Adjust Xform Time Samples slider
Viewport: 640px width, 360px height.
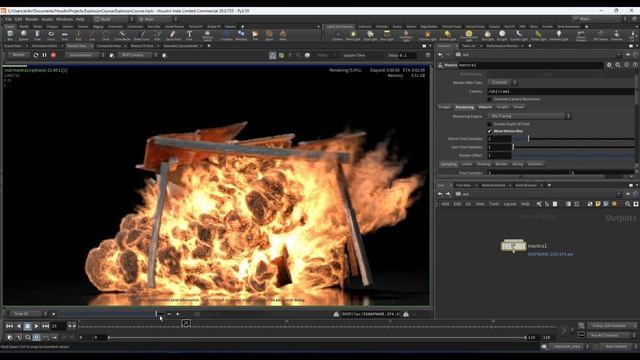click(x=573, y=139)
